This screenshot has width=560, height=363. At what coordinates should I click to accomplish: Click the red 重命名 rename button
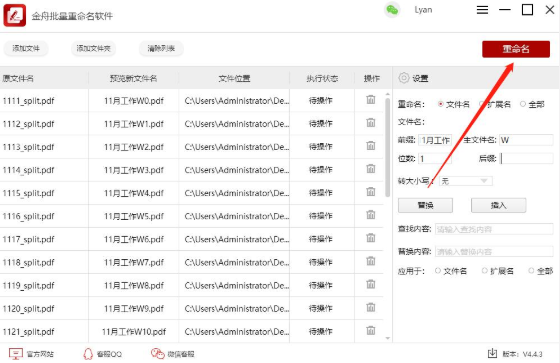(516, 49)
